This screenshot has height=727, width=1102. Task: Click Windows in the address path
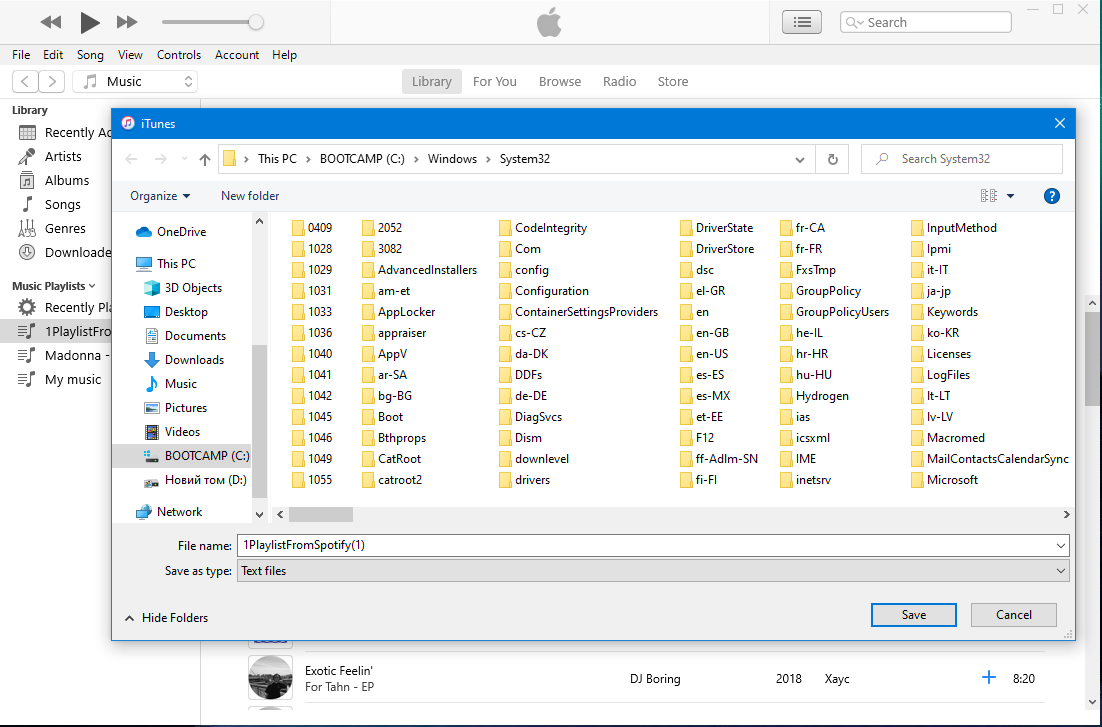[452, 159]
